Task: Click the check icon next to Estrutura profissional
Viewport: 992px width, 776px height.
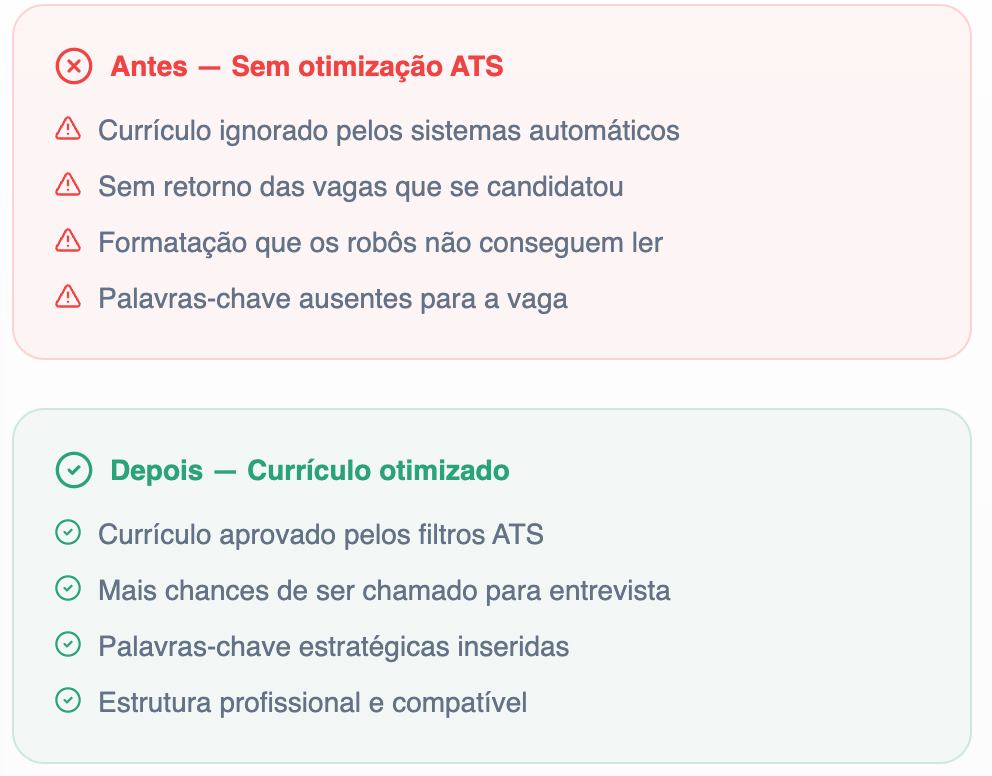Action: (x=67, y=701)
